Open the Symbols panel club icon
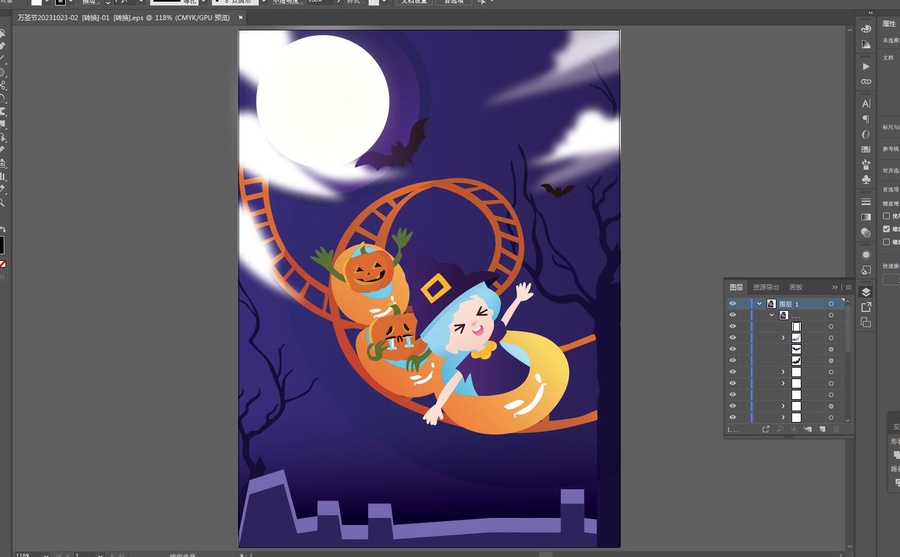The height and width of the screenshot is (557, 900). (x=866, y=180)
